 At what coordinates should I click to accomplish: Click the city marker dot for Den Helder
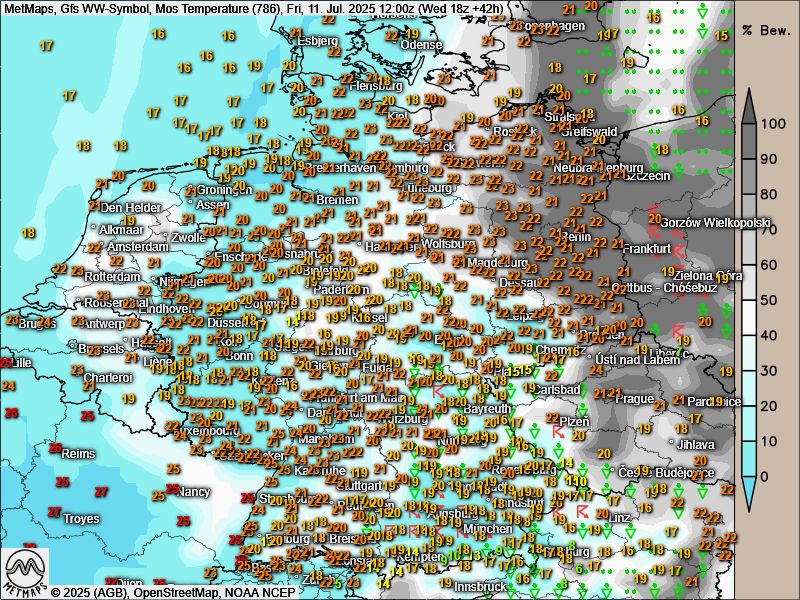[98, 207]
